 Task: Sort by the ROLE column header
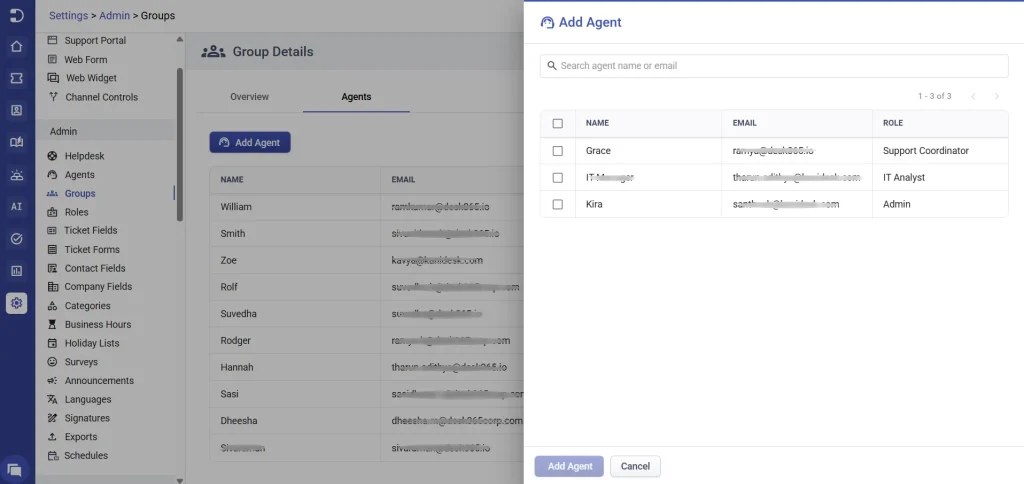coord(893,123)
